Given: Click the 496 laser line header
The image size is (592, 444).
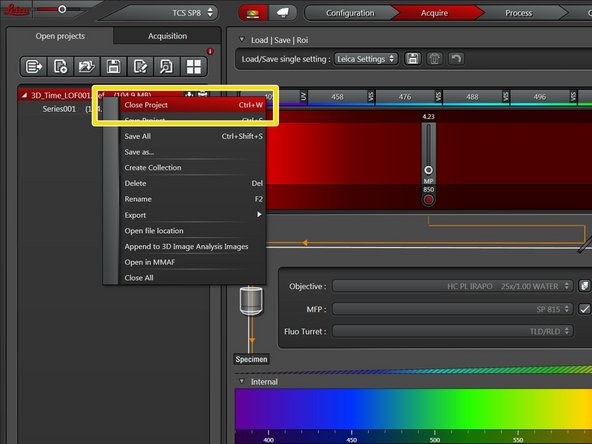Looking at the screenshot, I should tap(540, 97).
